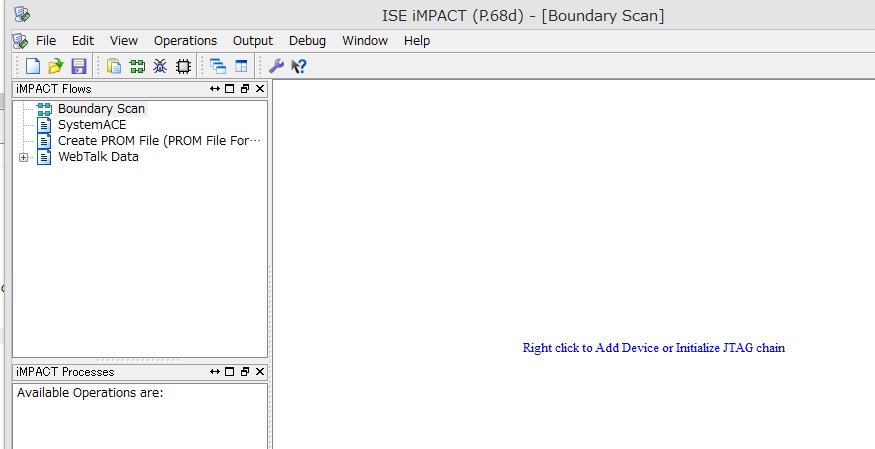Click the Debug Chain bug icon
875x449 pixels.
tap(160, 66)
